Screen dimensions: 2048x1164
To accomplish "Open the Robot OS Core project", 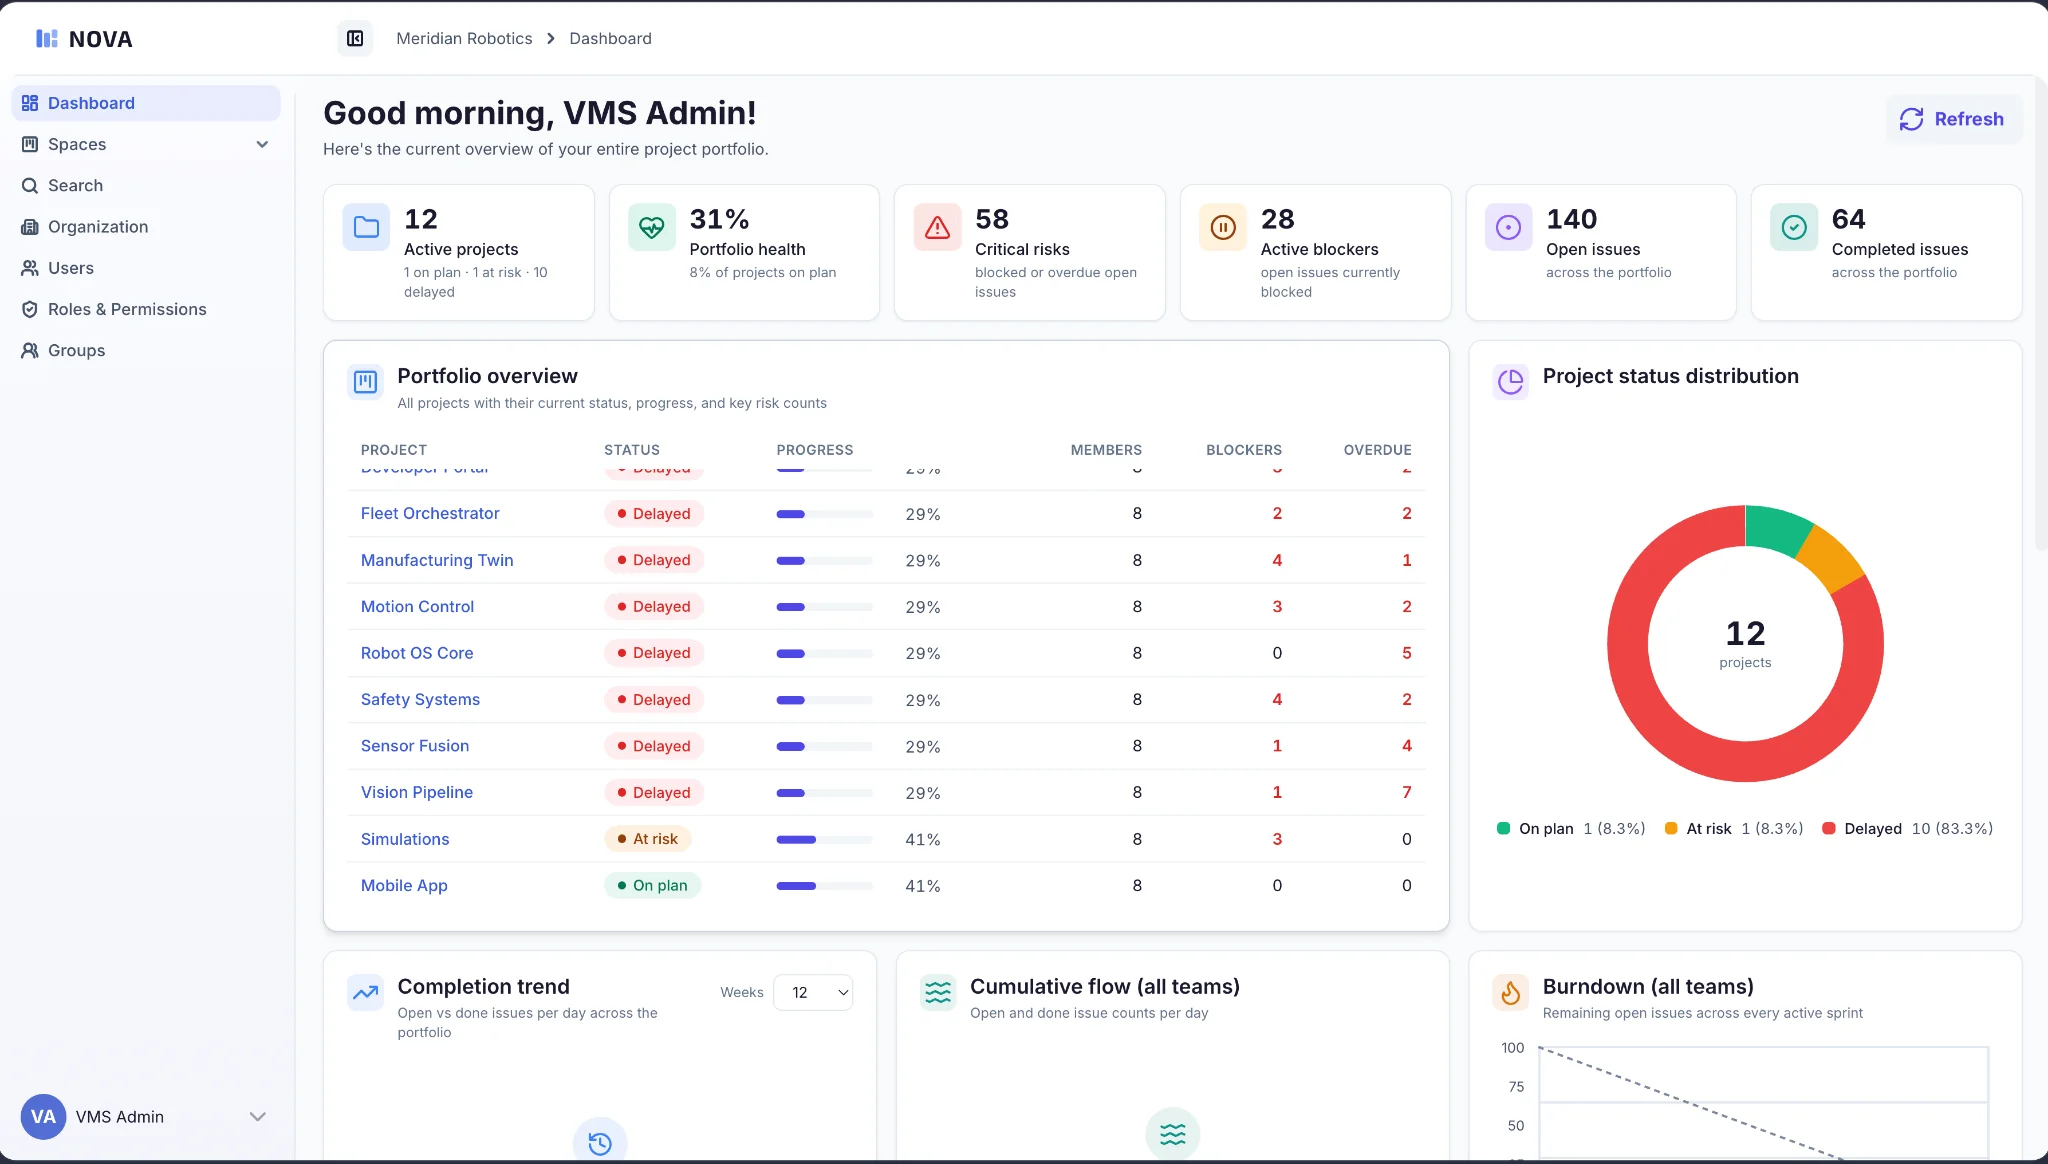I will click(x=417, y=653).
